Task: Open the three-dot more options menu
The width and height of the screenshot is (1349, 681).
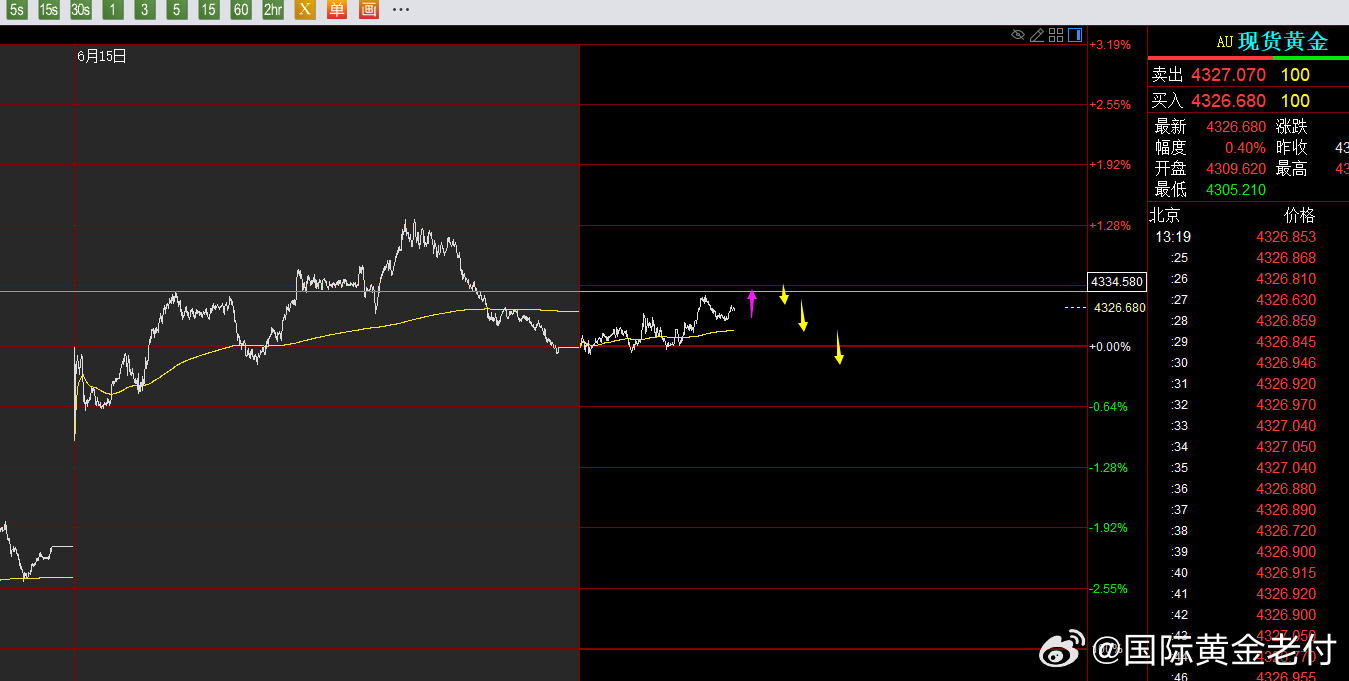Action: click(401, 10)
